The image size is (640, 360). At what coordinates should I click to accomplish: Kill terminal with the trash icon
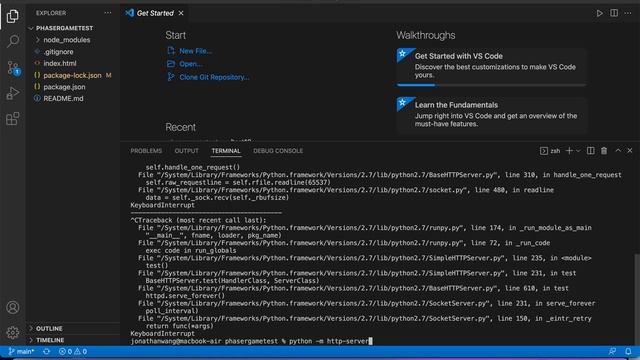pos(604,151)
